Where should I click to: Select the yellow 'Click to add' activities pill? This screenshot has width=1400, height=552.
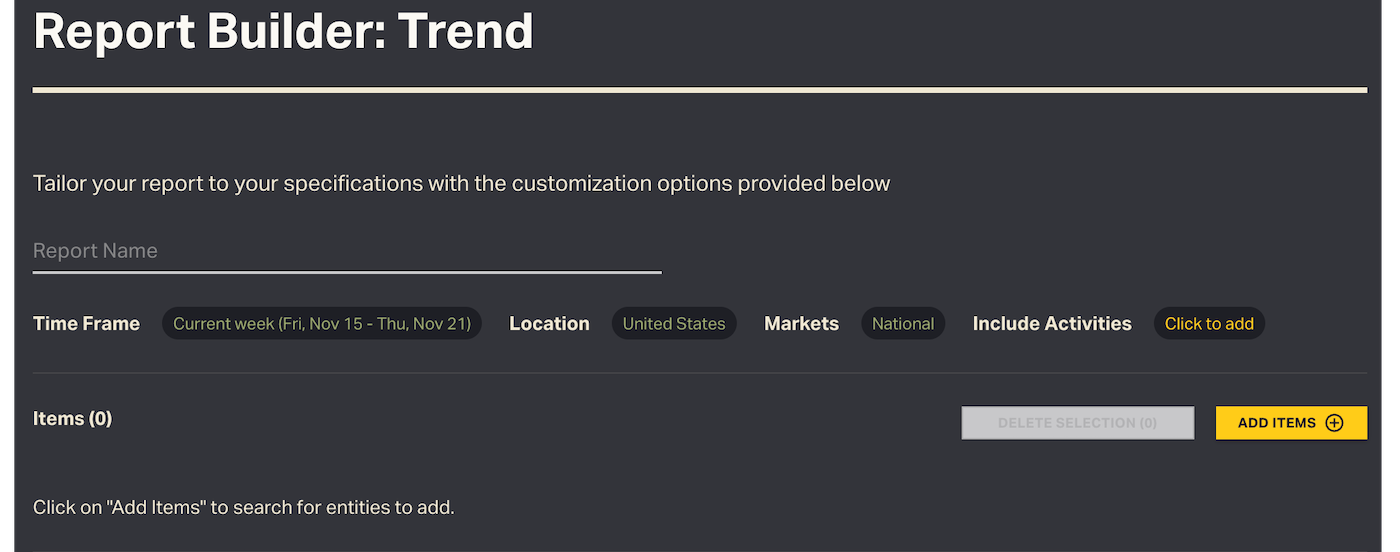(1209, 324)
